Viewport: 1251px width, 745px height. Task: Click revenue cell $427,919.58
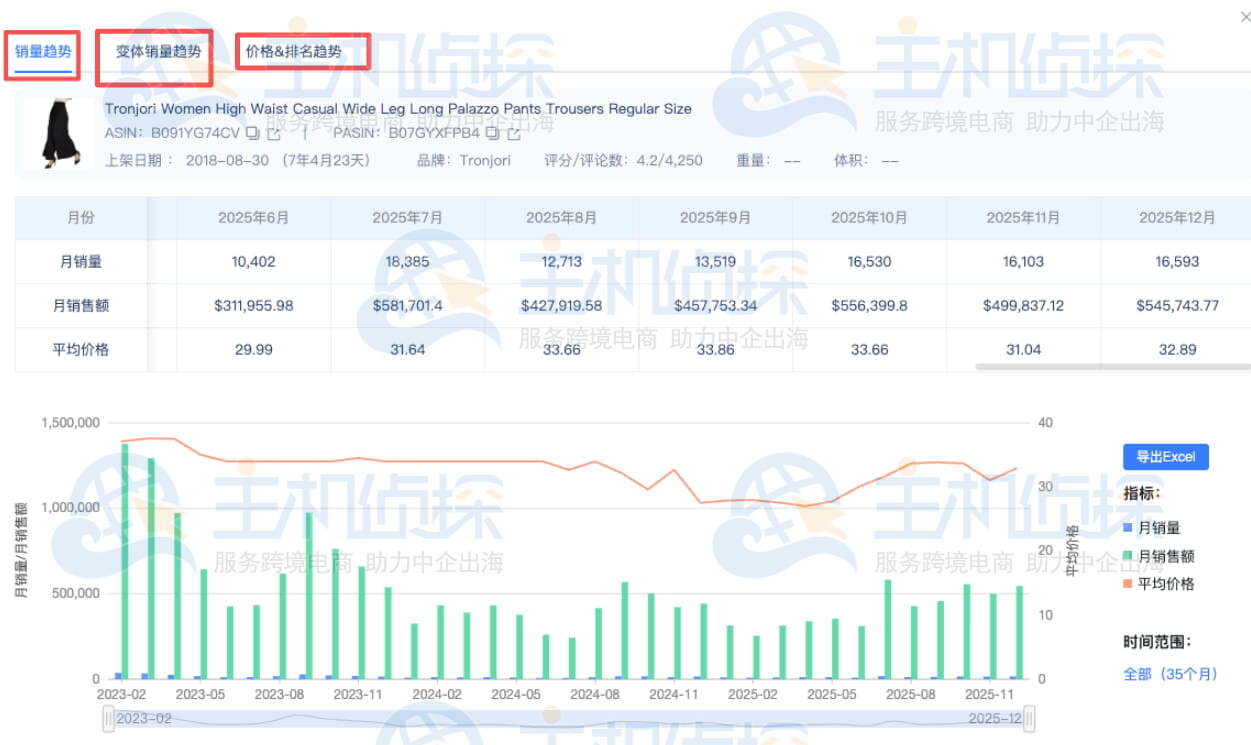click(x=562, y=306)
